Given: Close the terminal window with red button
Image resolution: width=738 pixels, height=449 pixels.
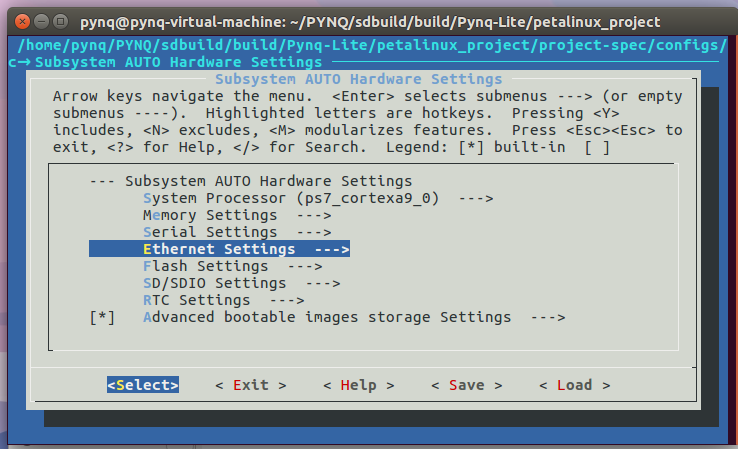Looking at the screenshot, I should coord(22,22).
